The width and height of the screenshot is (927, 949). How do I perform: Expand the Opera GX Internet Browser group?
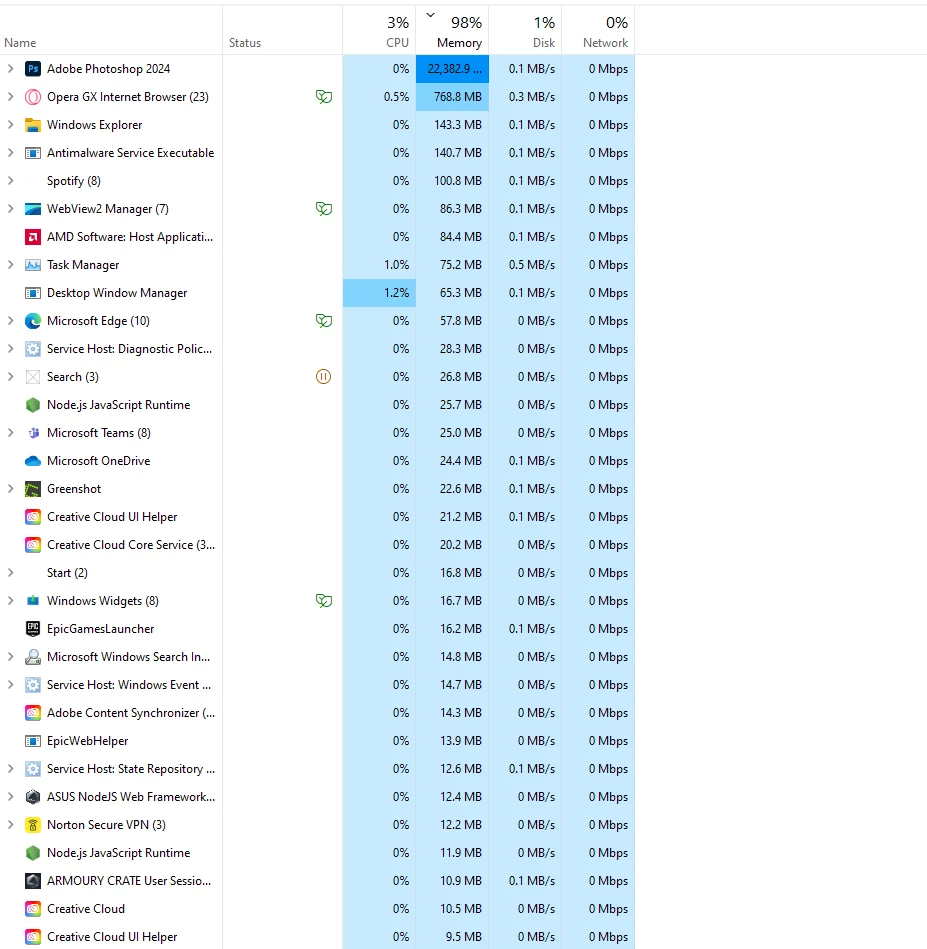coord(10,97)
